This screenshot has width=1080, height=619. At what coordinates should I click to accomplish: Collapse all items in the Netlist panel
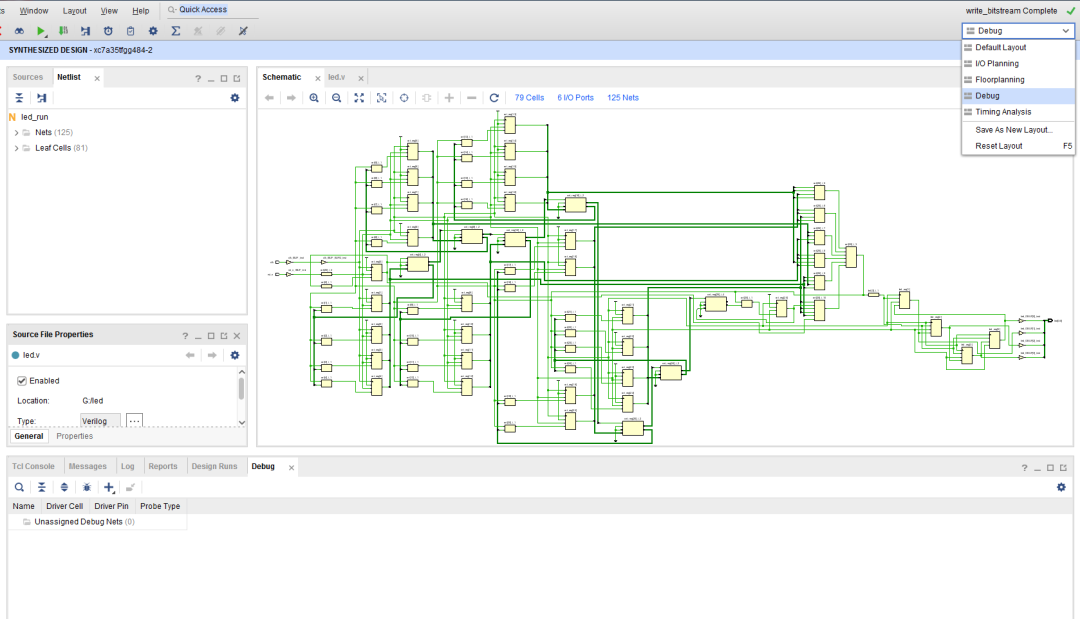pyautogui.click(x=19, y=98)
